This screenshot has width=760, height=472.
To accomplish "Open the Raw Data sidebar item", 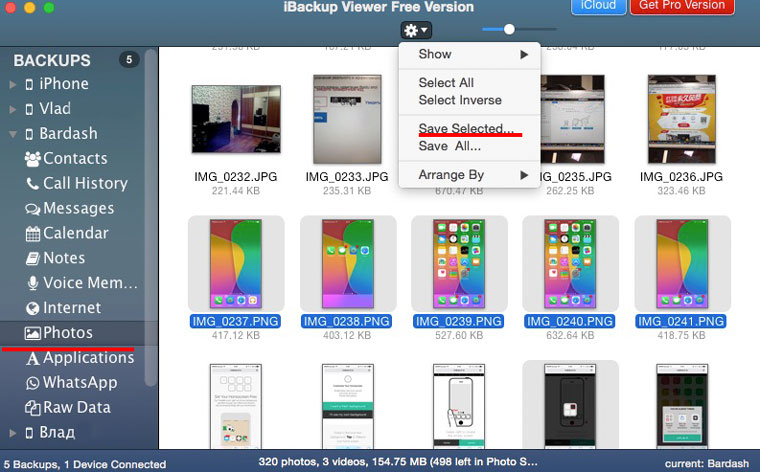I will [76, 408].
